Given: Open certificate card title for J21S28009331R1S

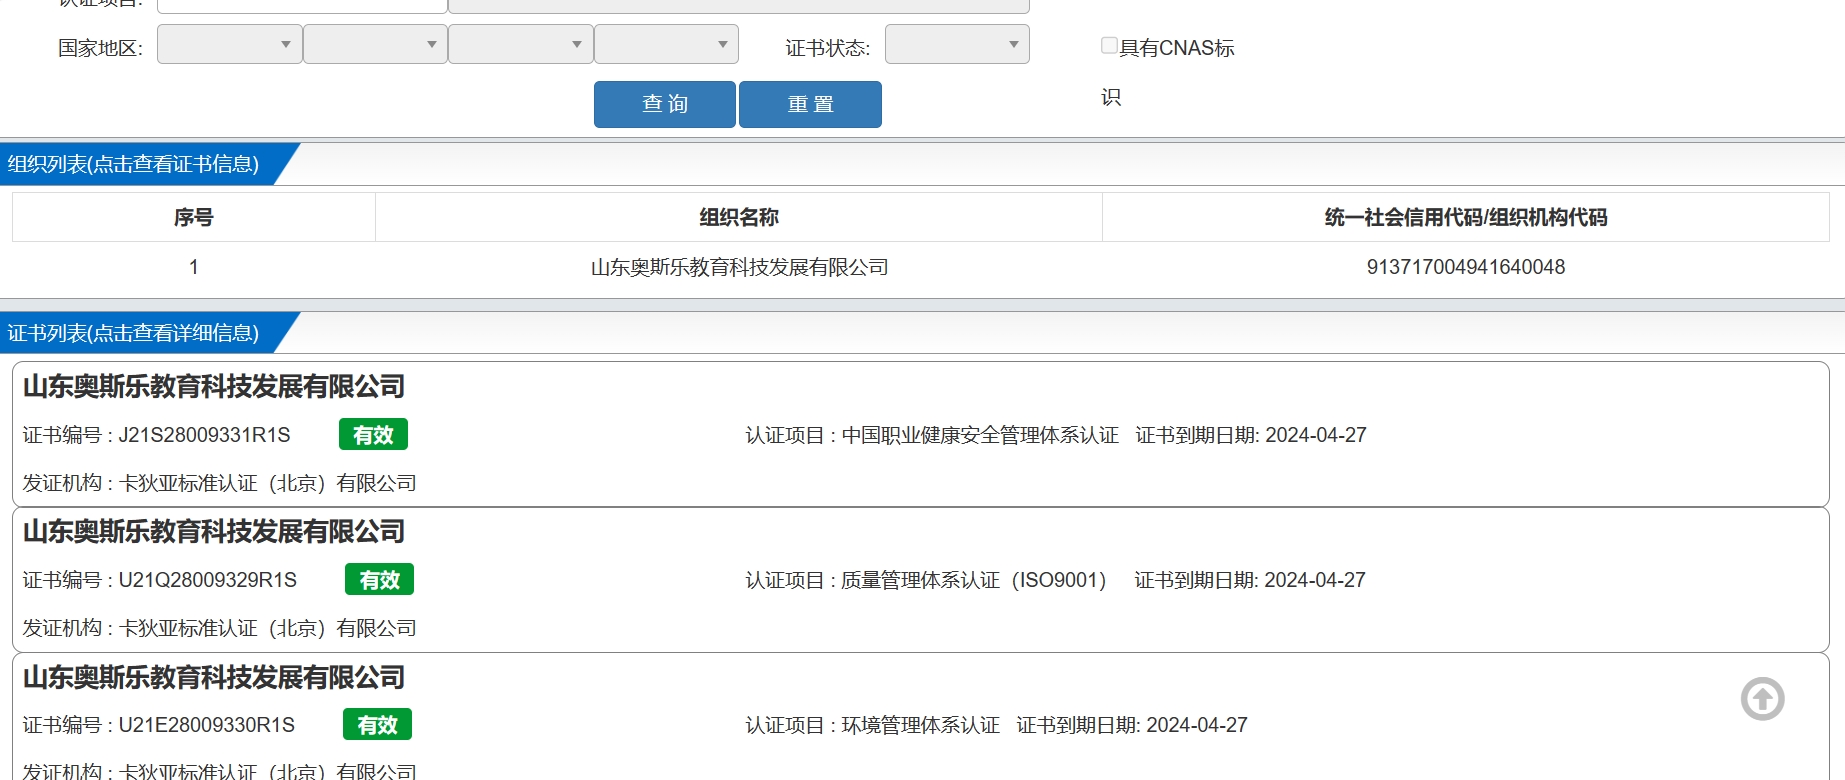Looking at the screenshot, I should [214, 386].
